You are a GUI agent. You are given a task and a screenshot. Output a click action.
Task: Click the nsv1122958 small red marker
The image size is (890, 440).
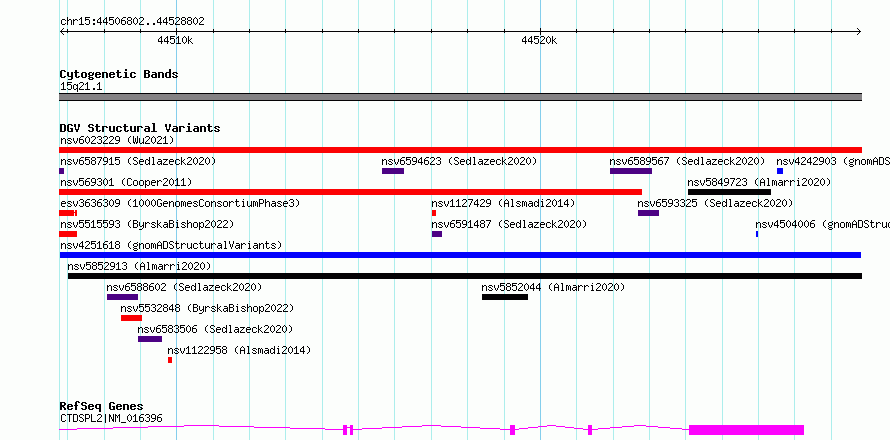[x=170, y=360]
